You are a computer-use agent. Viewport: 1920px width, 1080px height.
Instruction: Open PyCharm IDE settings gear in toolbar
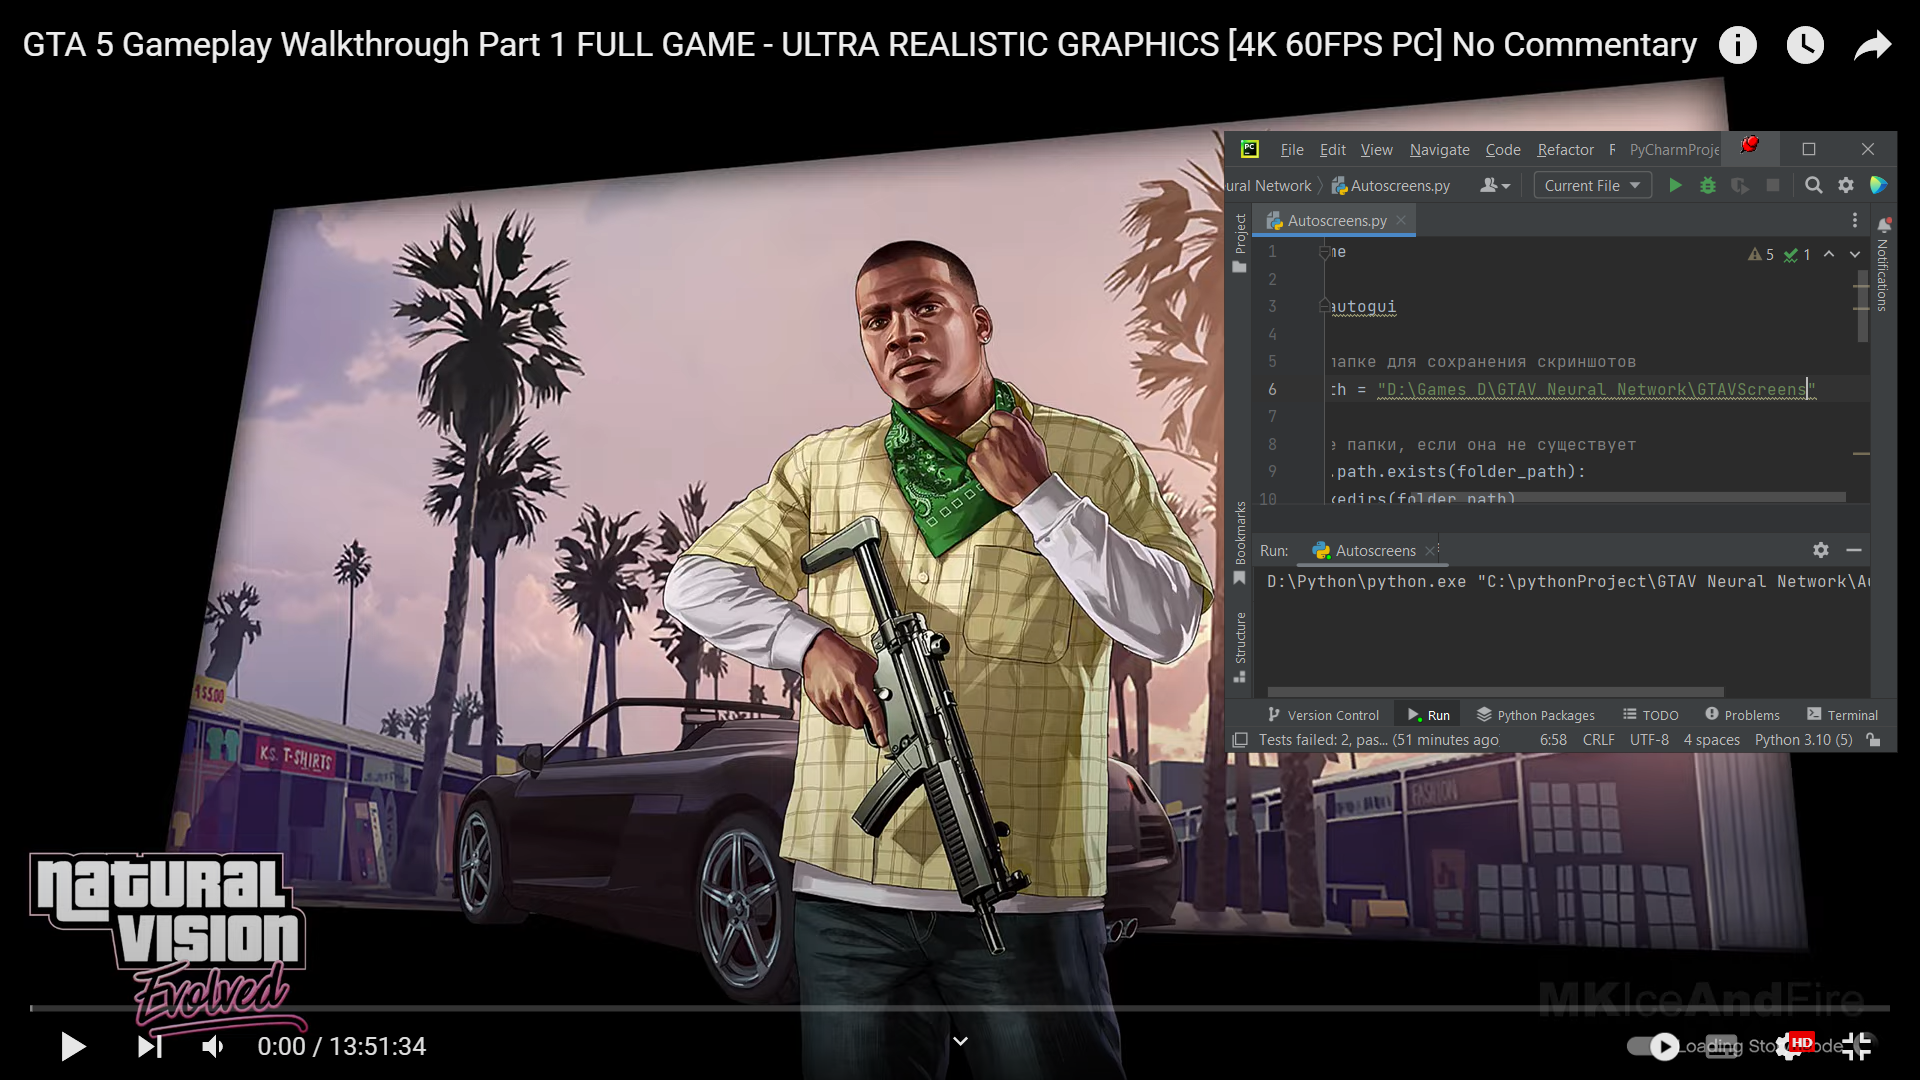[x=1846, y=185]
